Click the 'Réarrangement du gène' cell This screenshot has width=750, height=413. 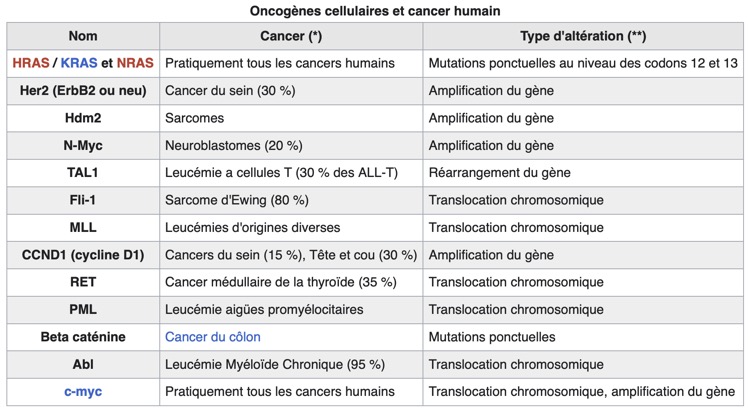tap(498, 173)
